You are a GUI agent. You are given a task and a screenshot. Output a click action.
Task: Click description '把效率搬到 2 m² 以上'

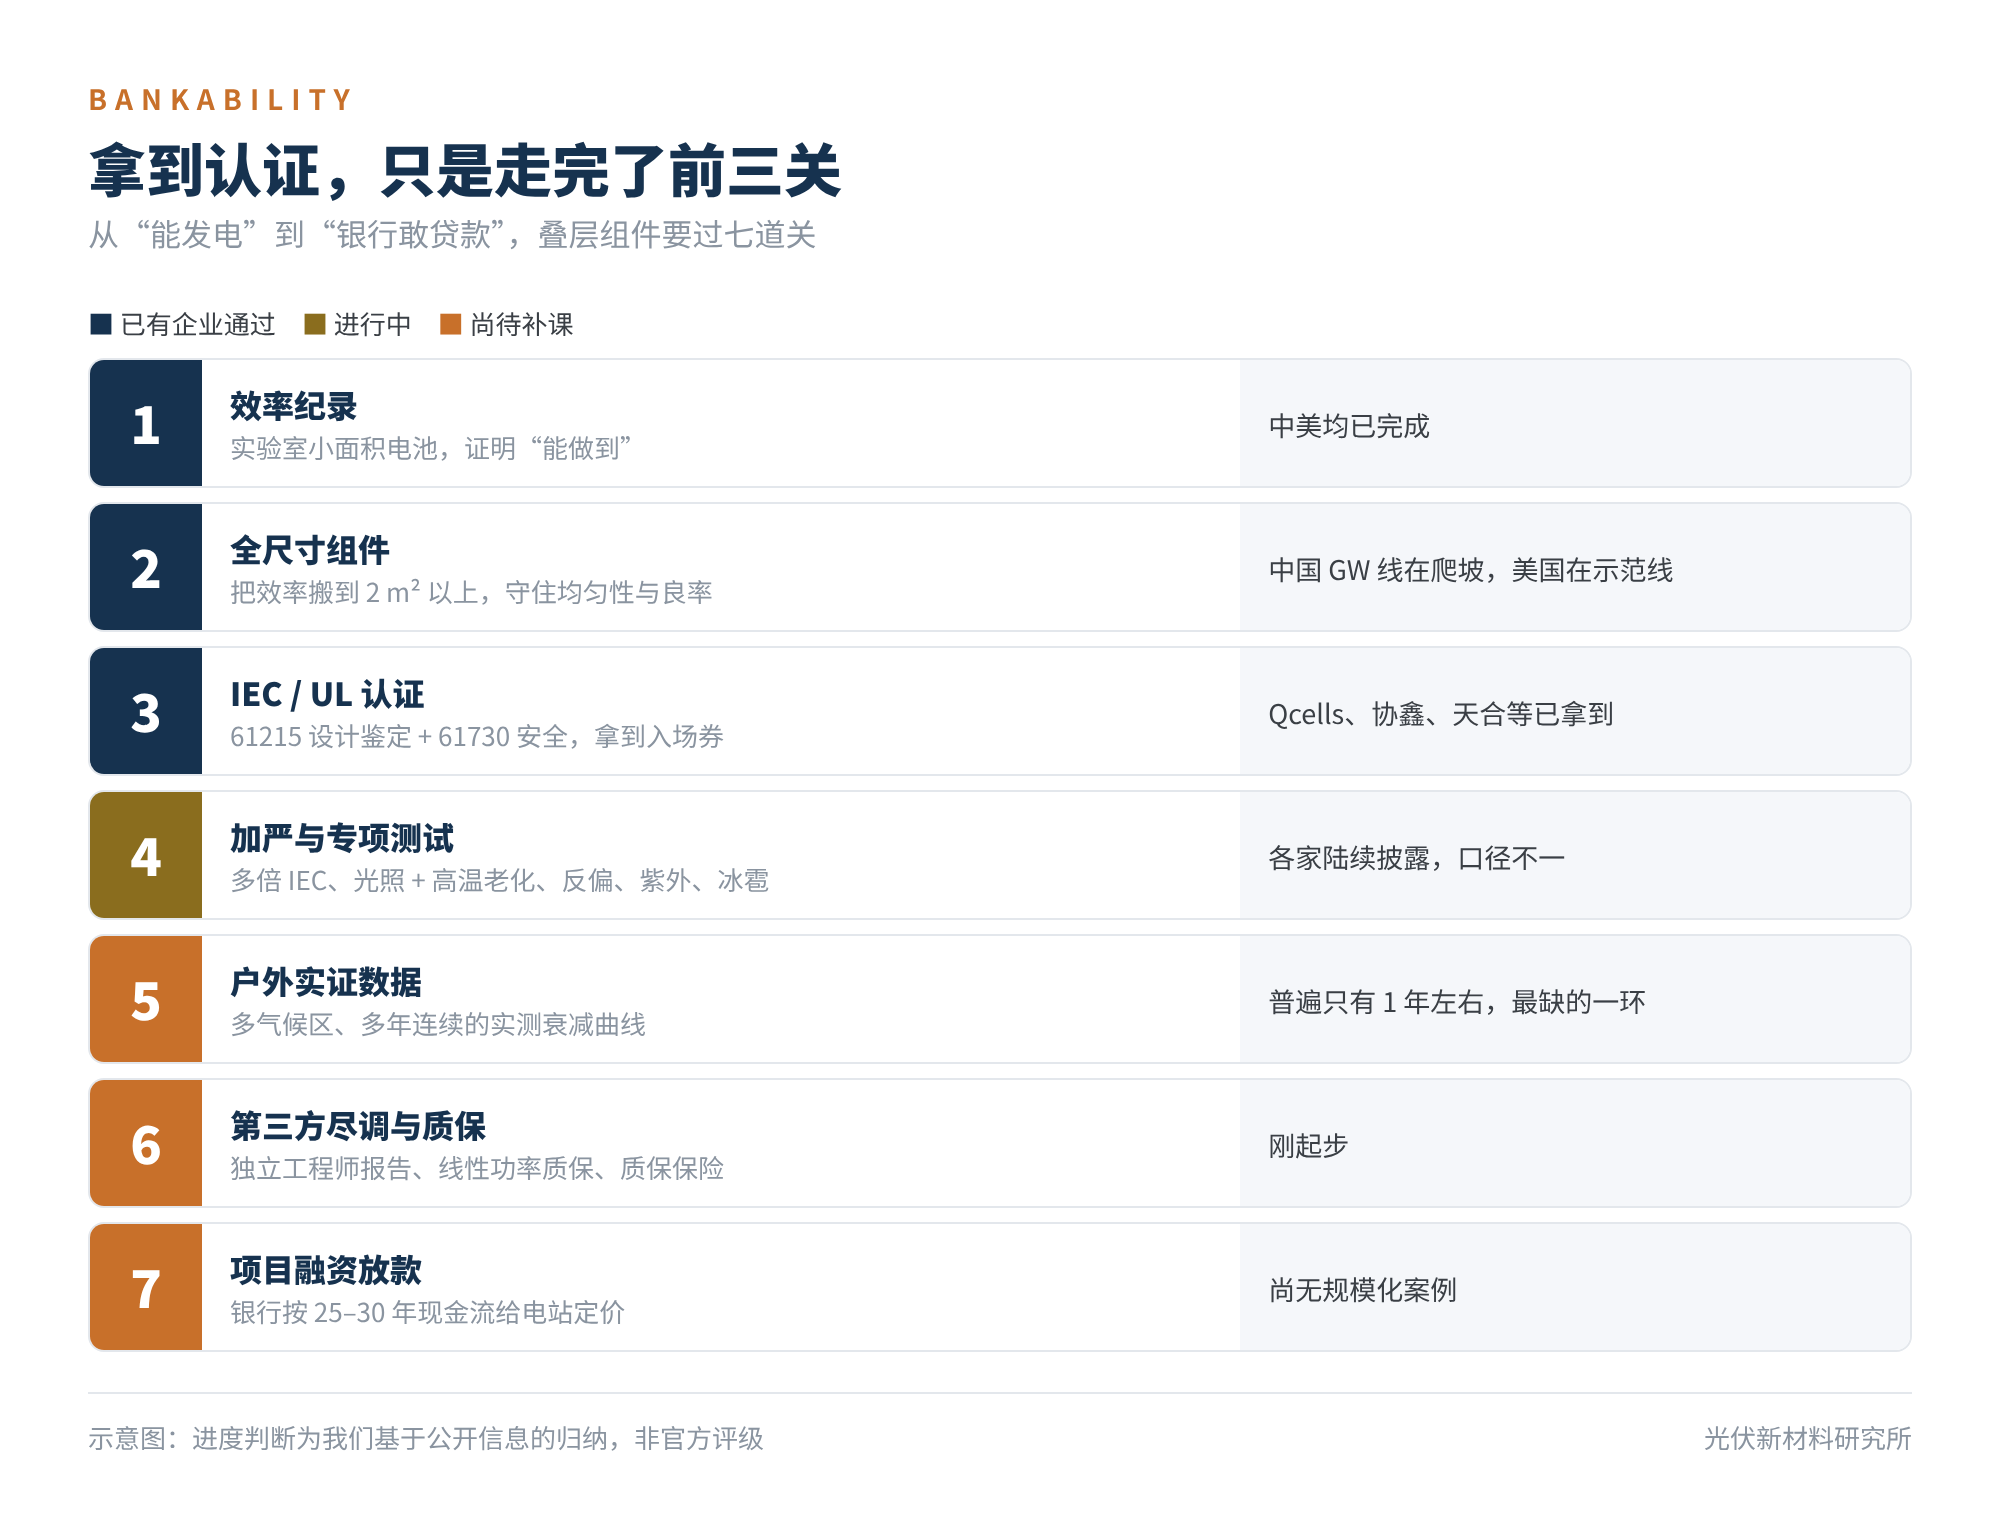(471, 592)
